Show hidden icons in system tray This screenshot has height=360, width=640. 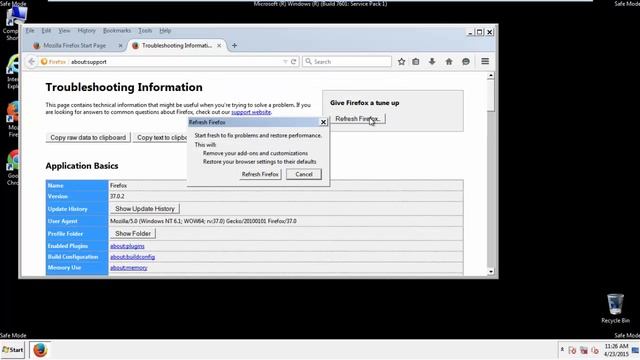pos(562,350)
